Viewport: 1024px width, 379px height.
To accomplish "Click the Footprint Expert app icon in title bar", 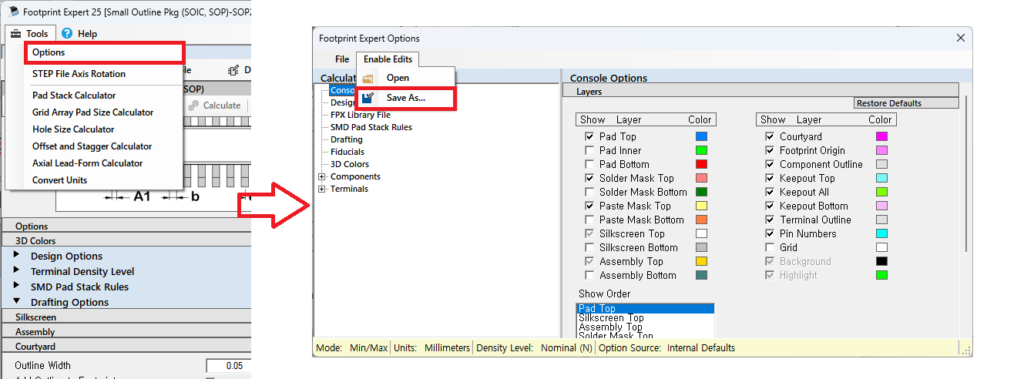I will 13,12.
